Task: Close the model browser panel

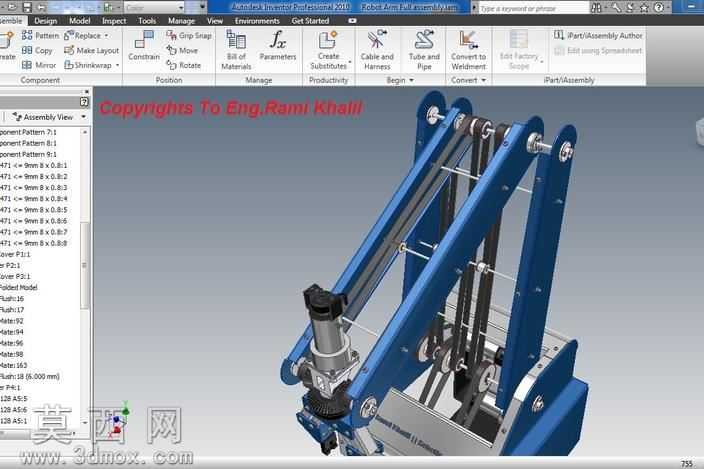Action: (87, 92)
